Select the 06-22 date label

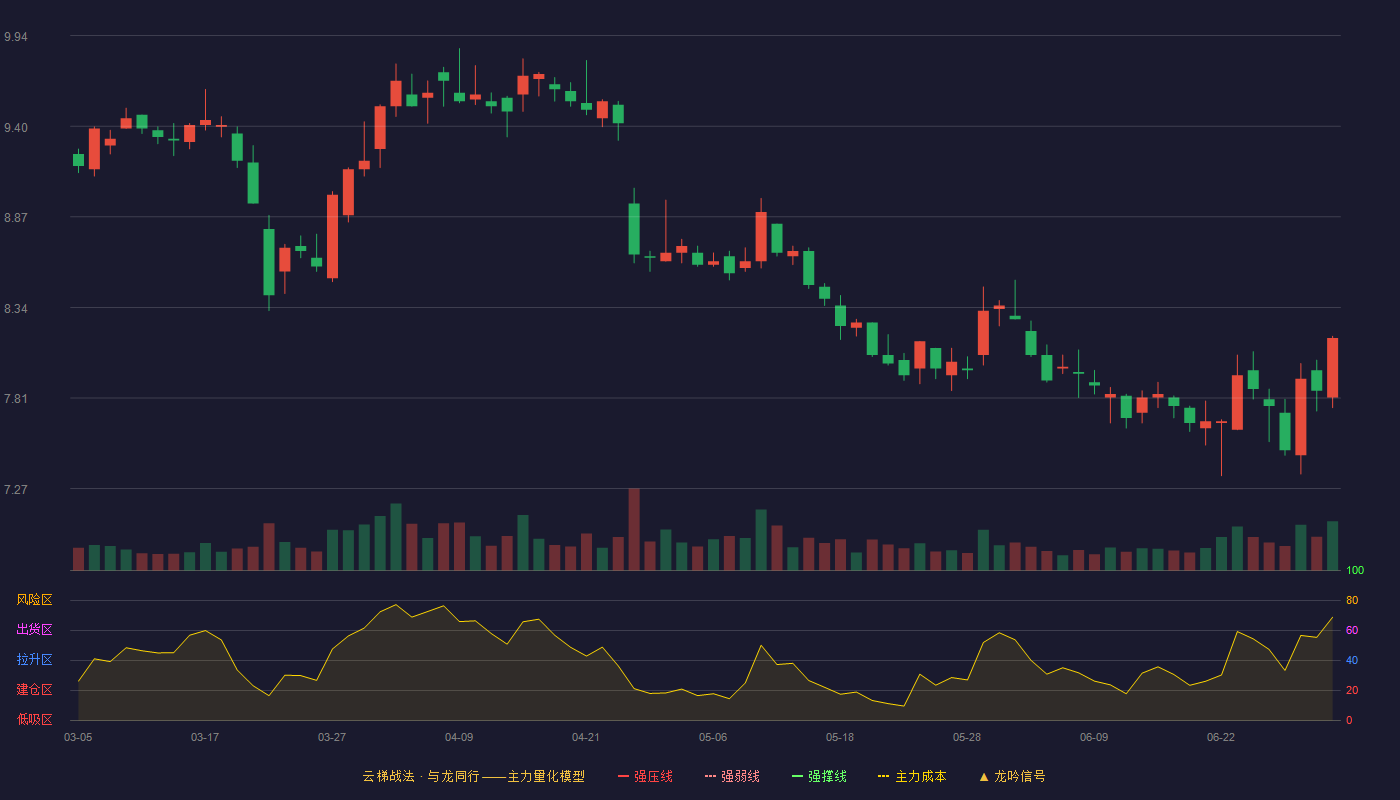[x=1221, y=737]
